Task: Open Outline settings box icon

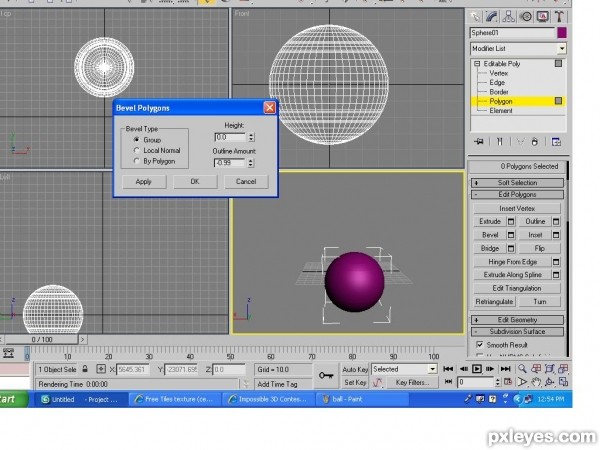Action: pos(556,222)
